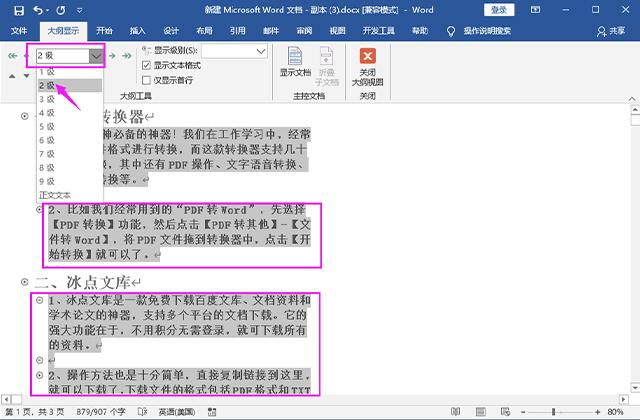Select 正文文本 in the level list
640x420 pixels.
point(69,195)
